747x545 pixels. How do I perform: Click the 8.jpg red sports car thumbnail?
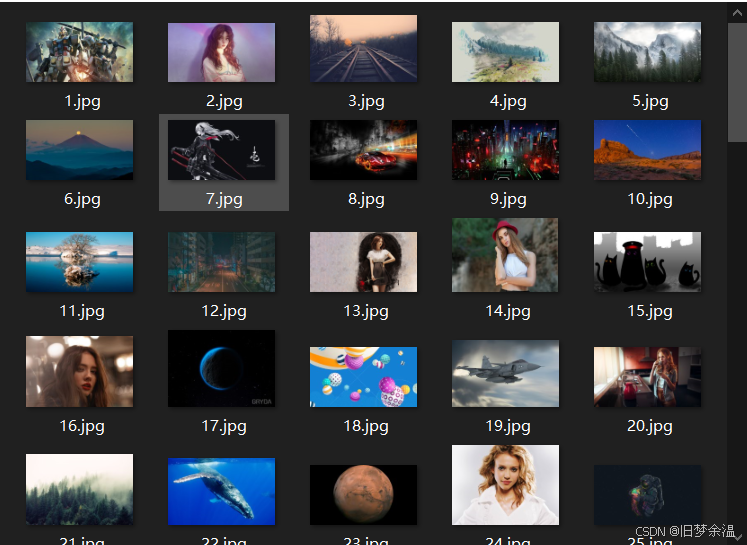[363, 150]
